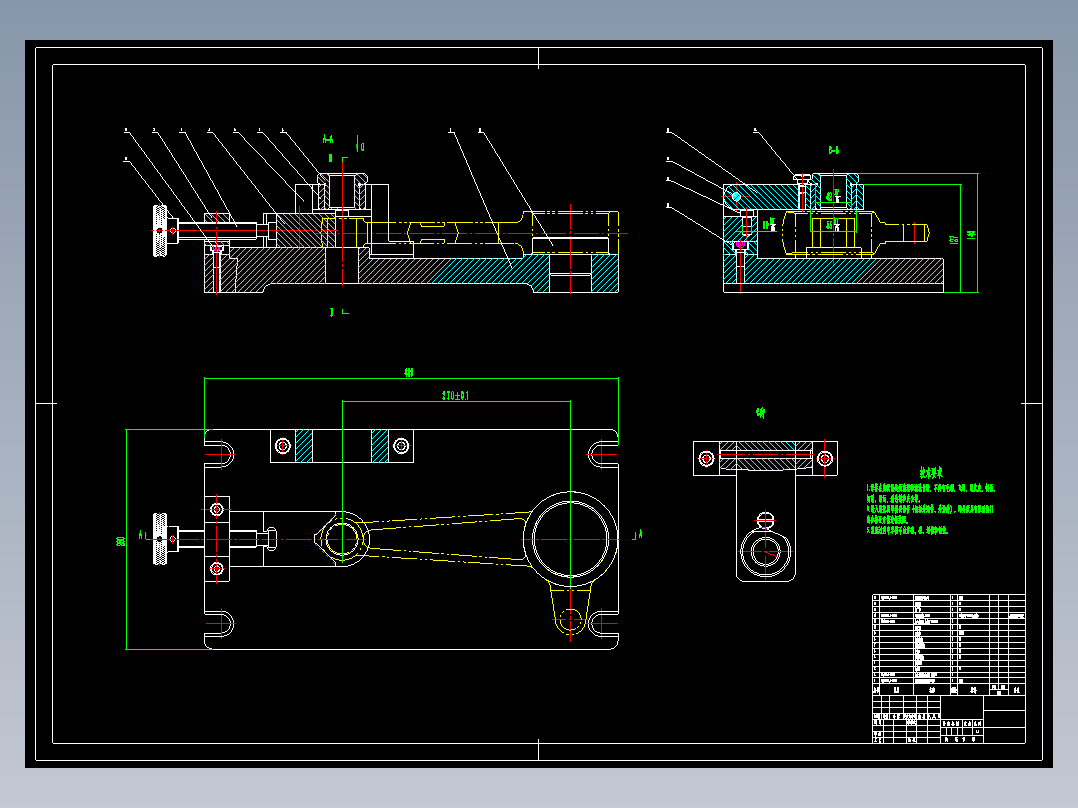Select the hatched nut atop section A-A
Viewport: 1078px width, 808px height.
[342, 191]
